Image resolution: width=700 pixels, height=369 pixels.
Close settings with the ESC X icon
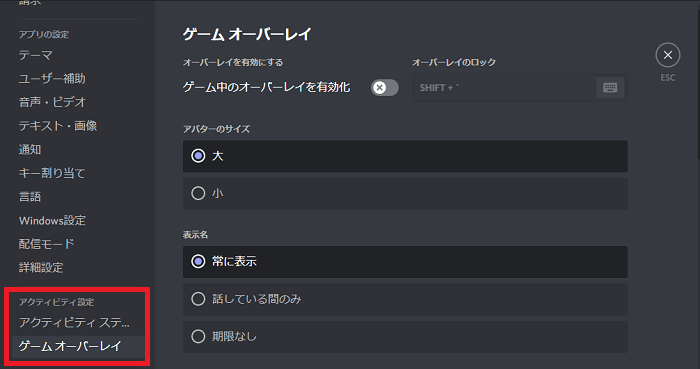667,55
